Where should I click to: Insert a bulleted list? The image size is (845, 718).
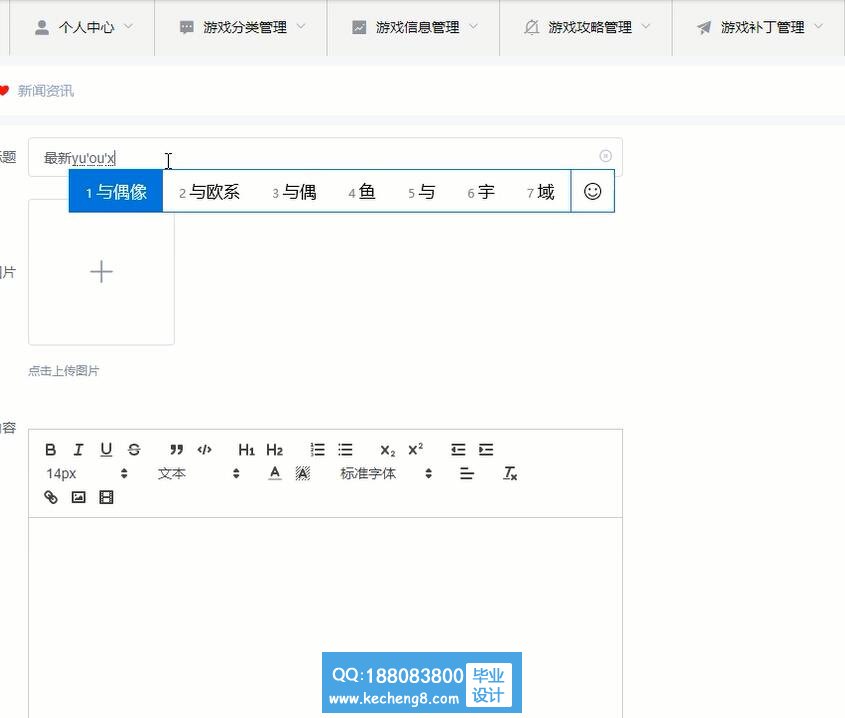pos(345,450)
